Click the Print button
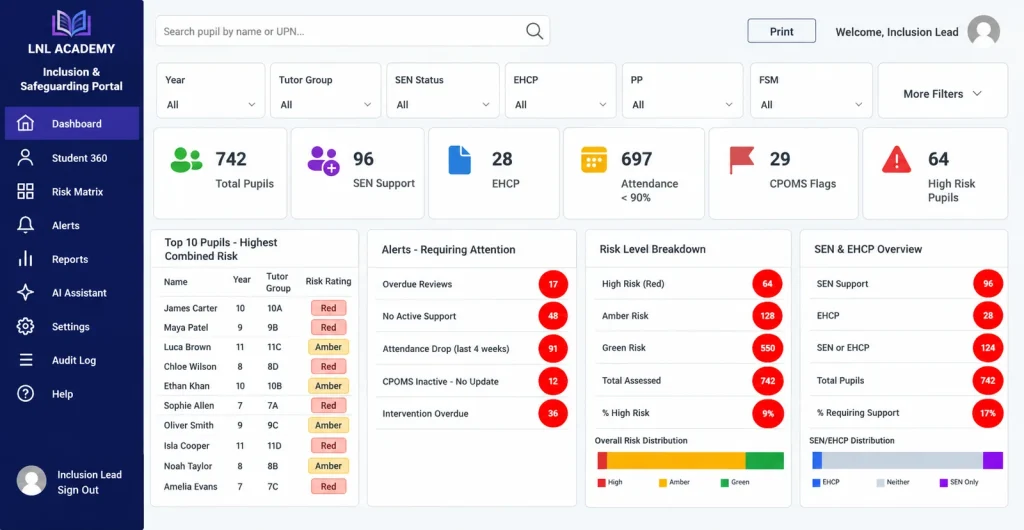This screenshot has width=1024, height=530. 782,31
